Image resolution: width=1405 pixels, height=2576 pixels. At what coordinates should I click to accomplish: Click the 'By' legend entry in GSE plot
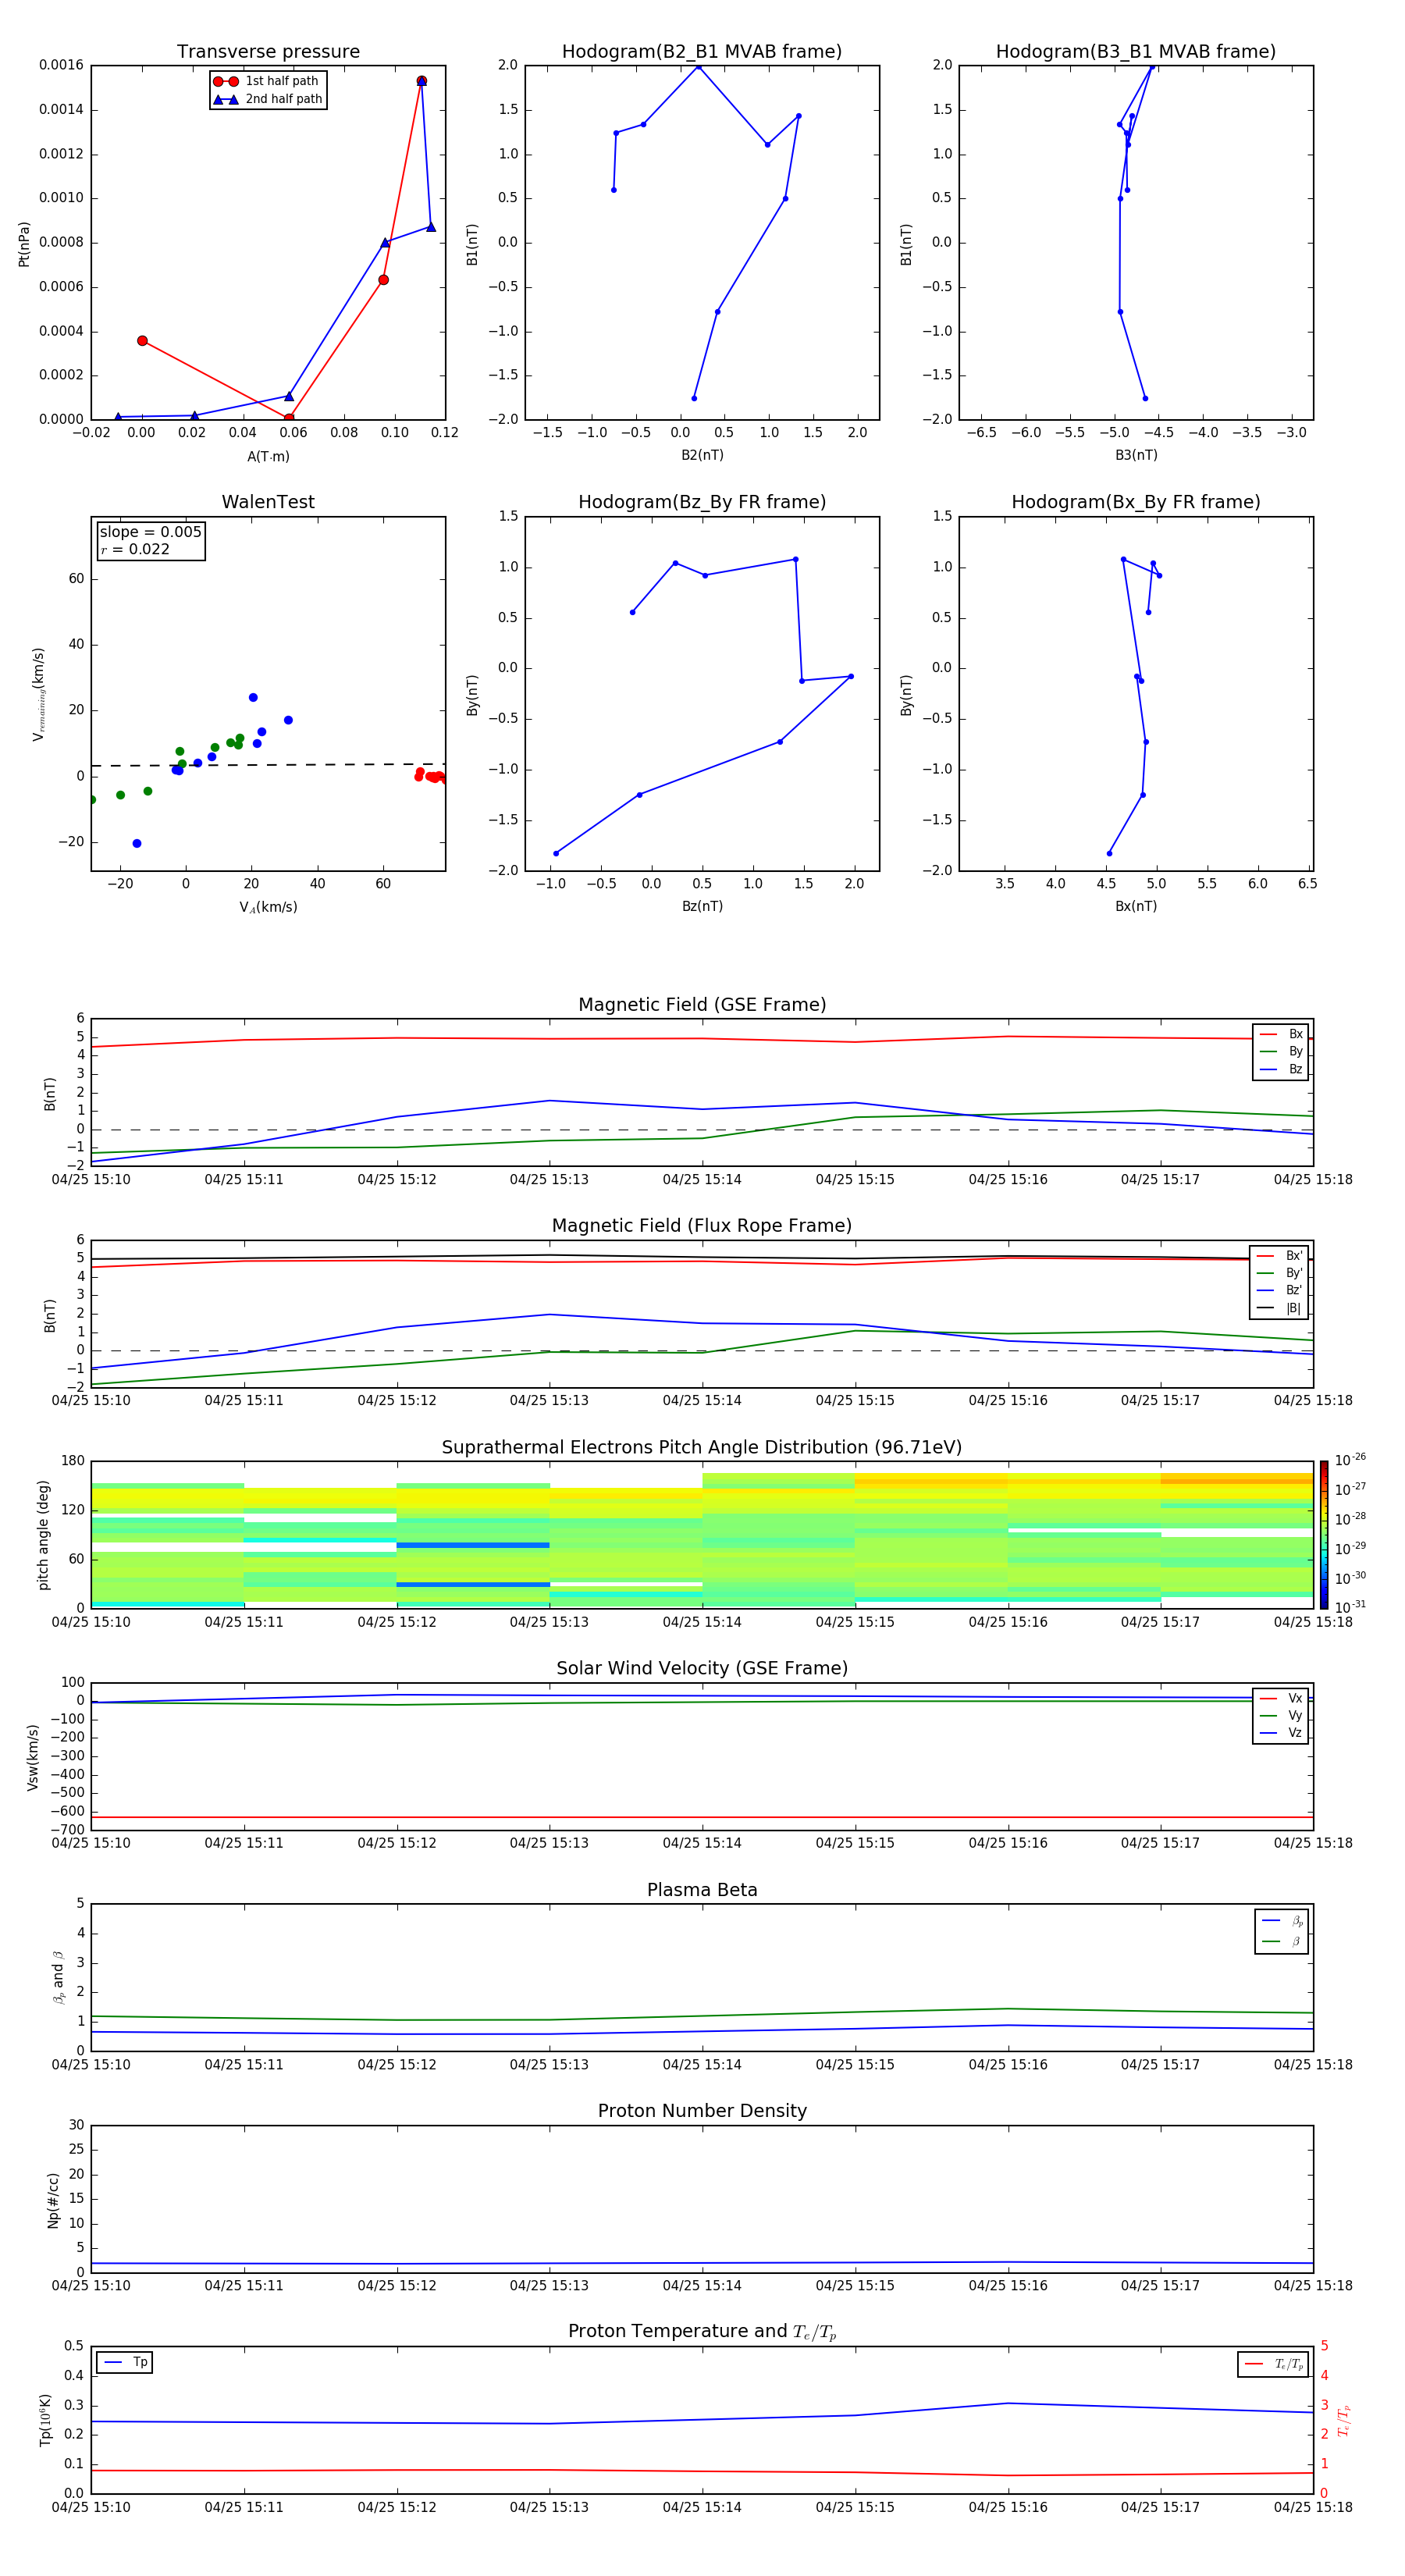click(1281, 1052)
